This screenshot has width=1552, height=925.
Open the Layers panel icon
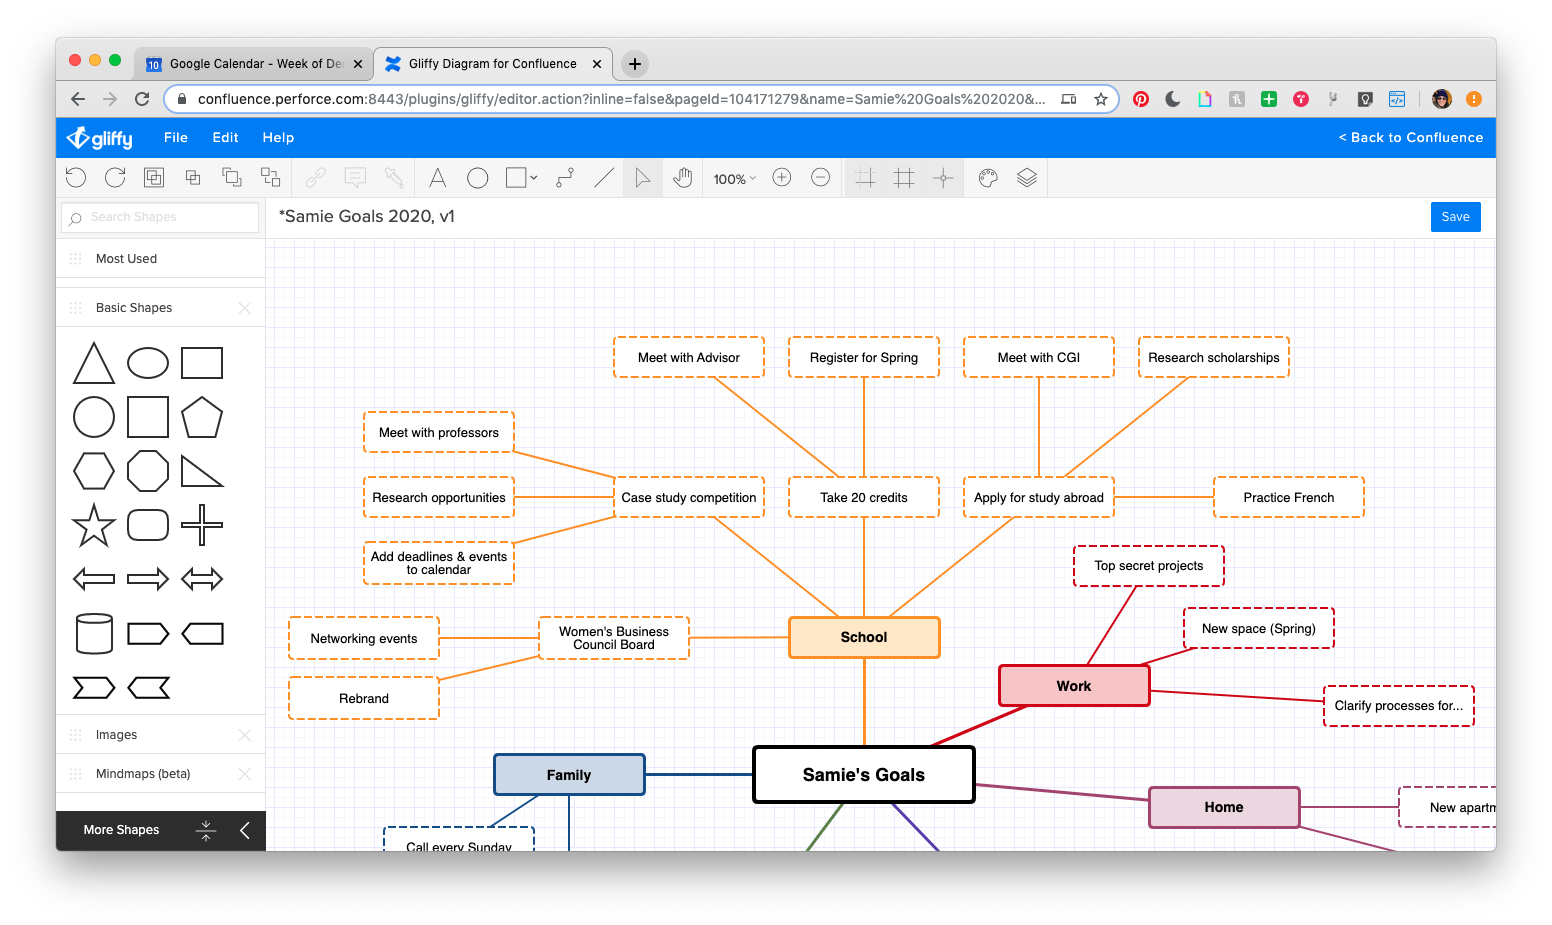[x=1027, y=177]
